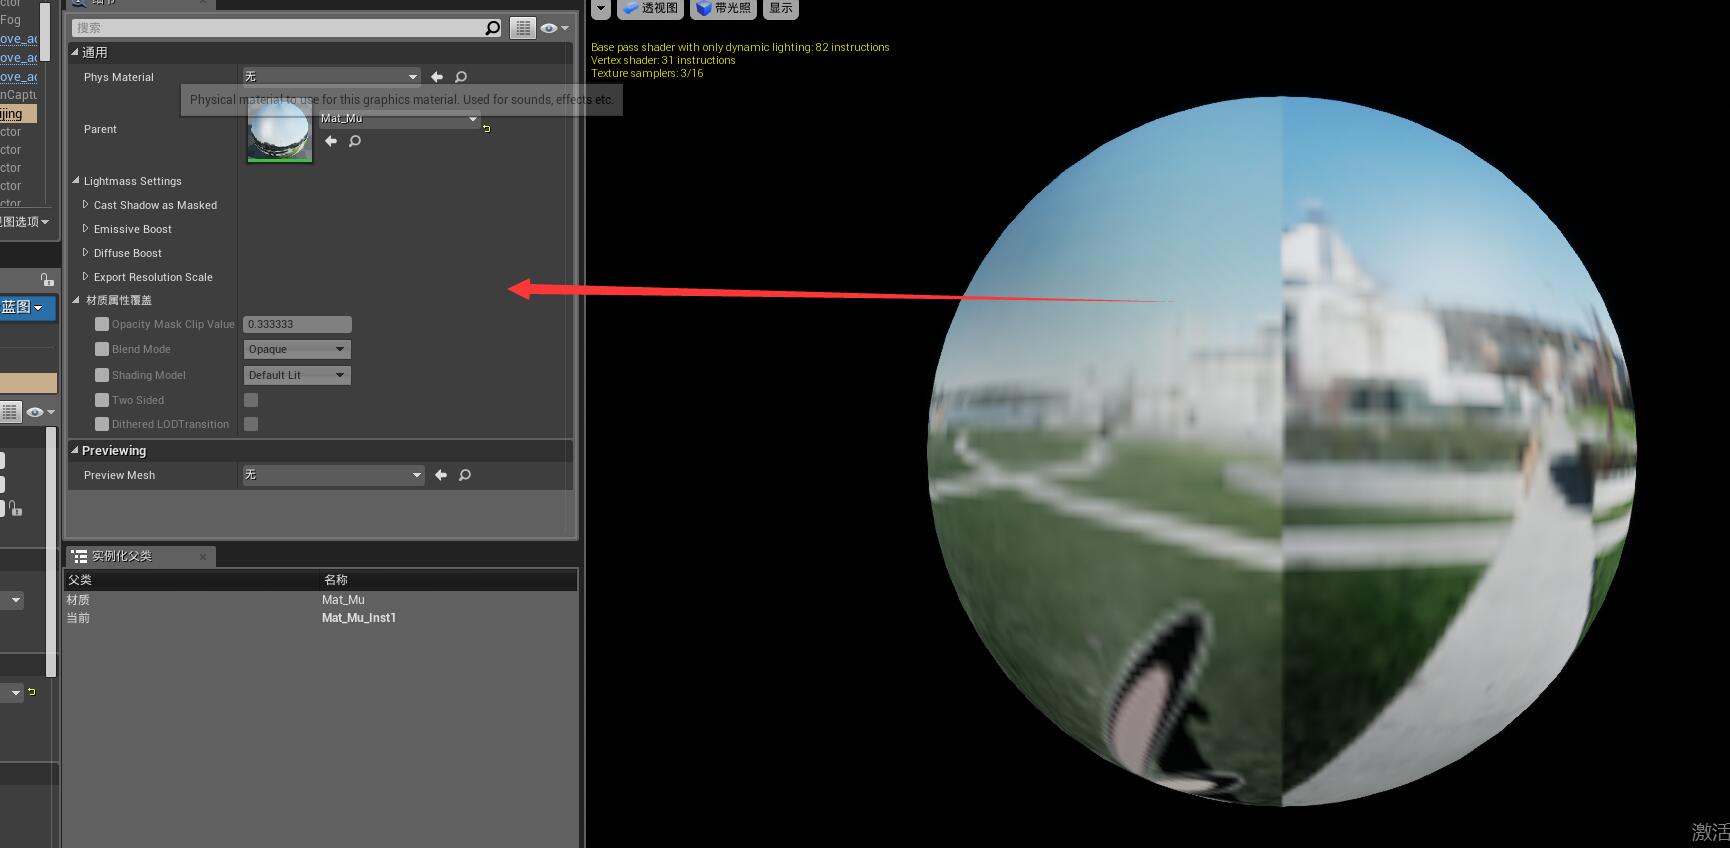Screen dimensions: 1730x848
Task: Collapse the 通用 section
Action: (75, 52)
